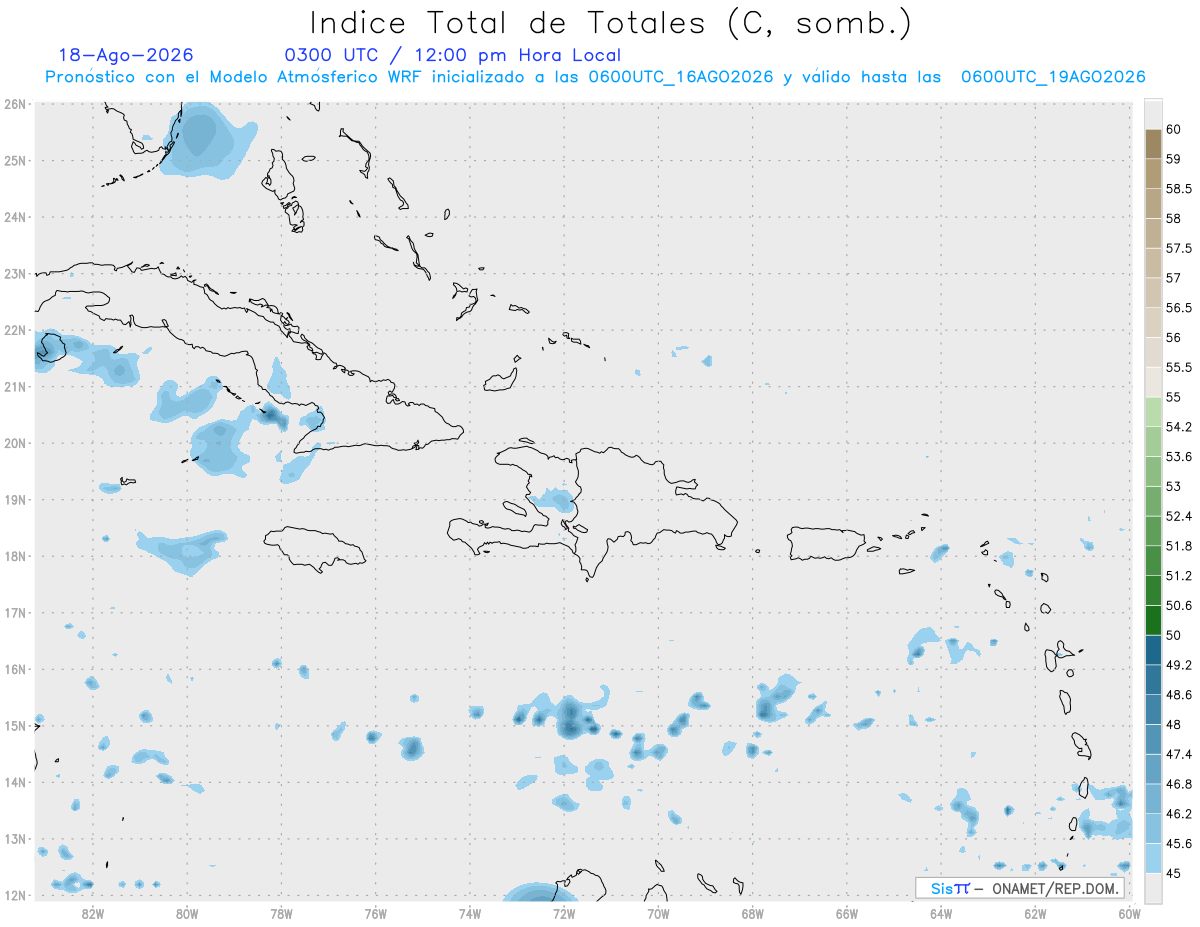Viewport: 1200px width, 927px height.
Task: Click the colorbar value "57"
Action: (x=1174, y=278)
